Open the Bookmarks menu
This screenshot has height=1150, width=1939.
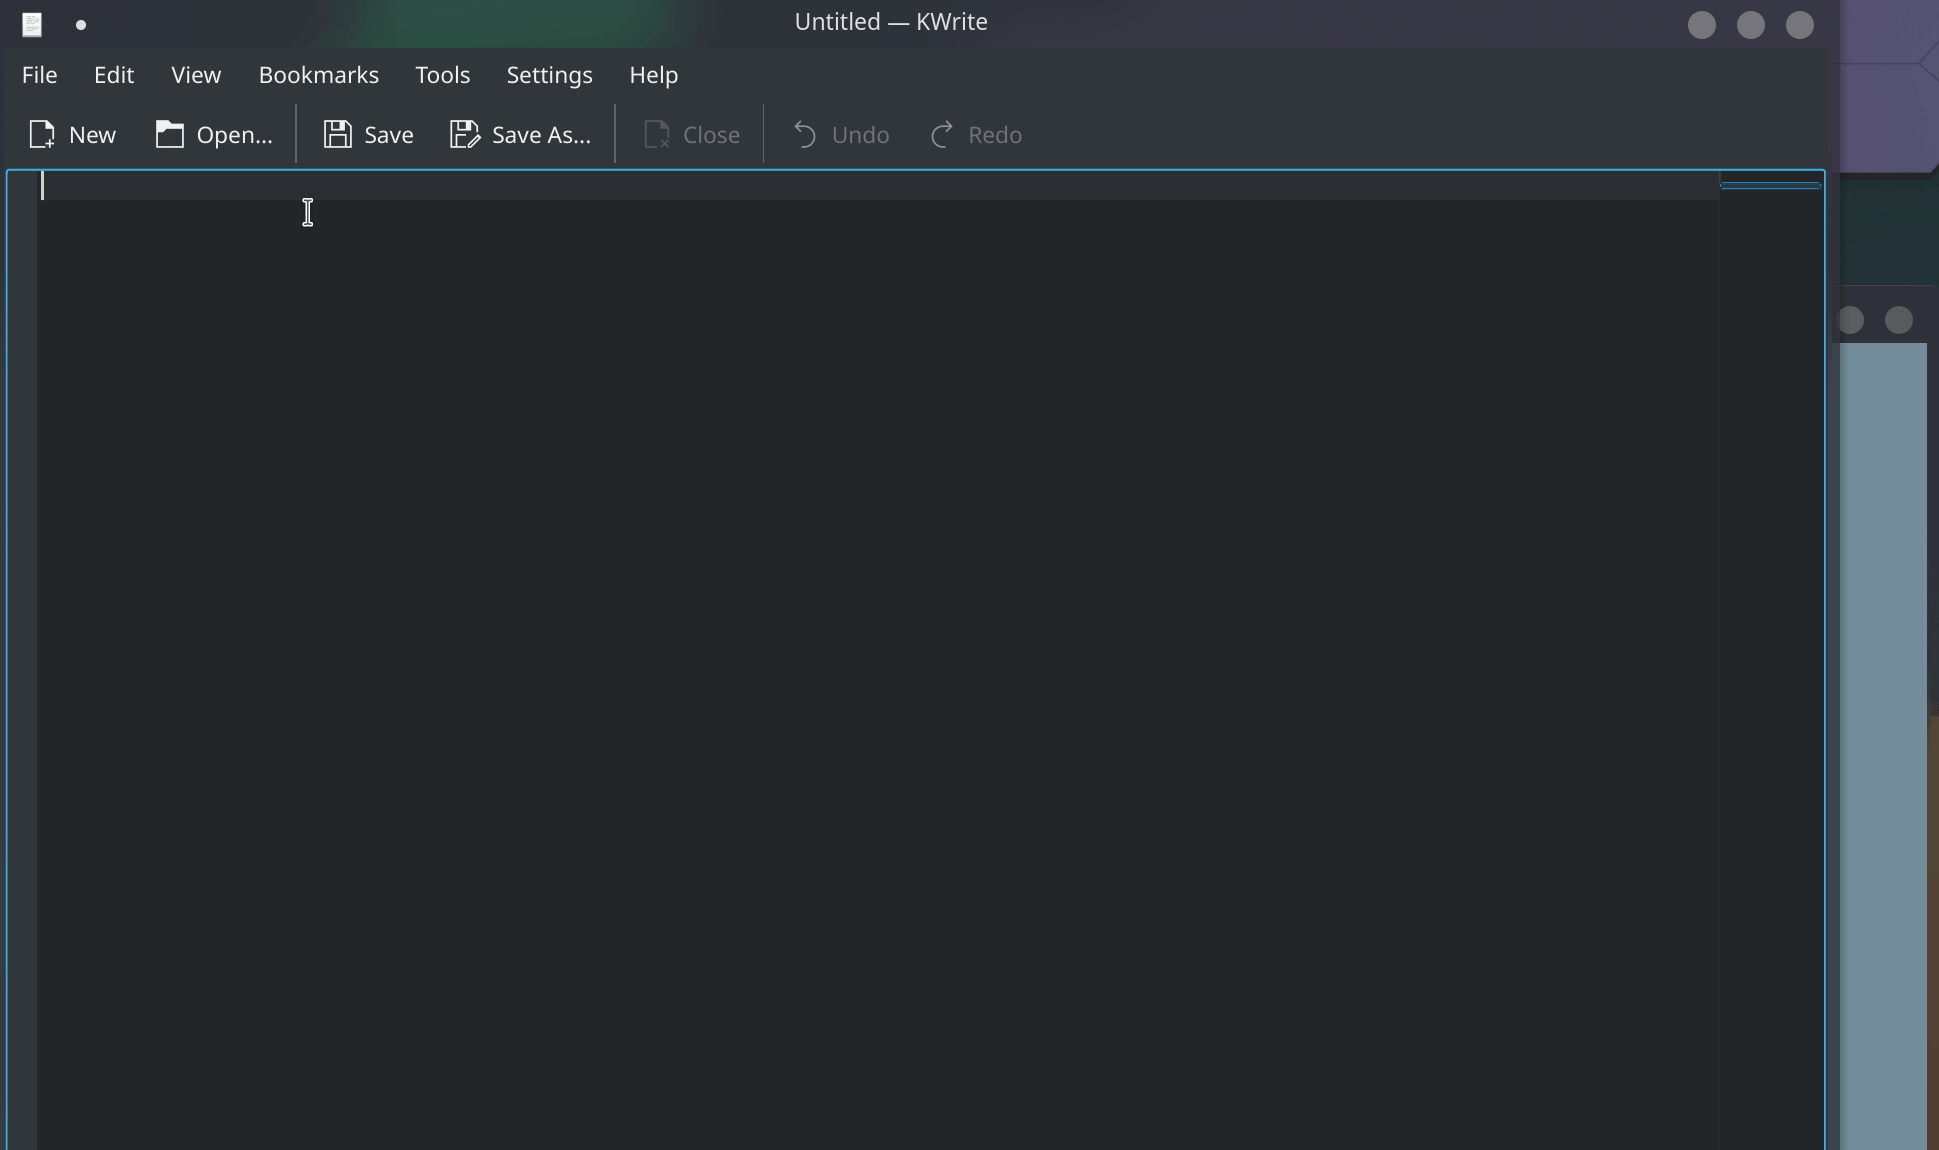(318, 75)
